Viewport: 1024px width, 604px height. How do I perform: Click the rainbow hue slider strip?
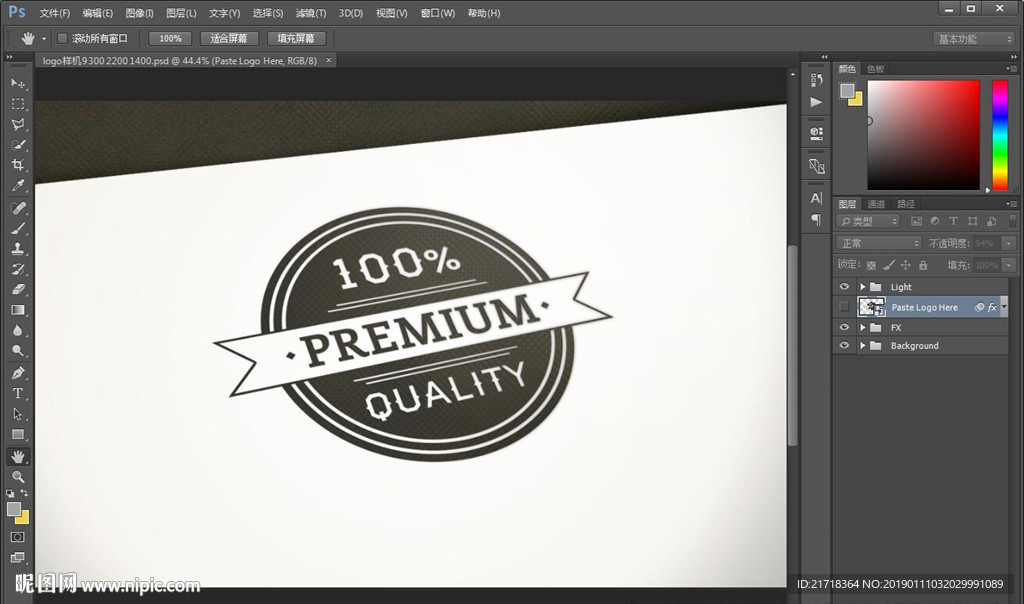pyautogui.click(x=999, y=134)
